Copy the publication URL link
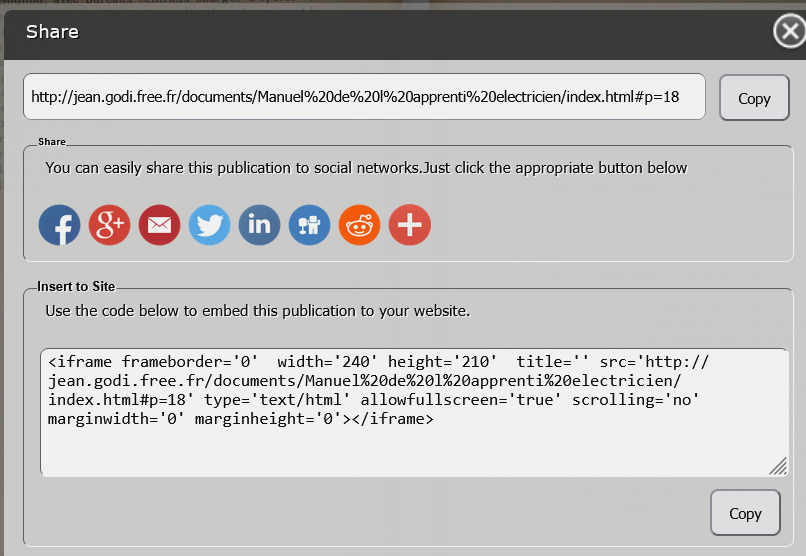The height and width of the screenshot is (556, 806). (754, 98)
